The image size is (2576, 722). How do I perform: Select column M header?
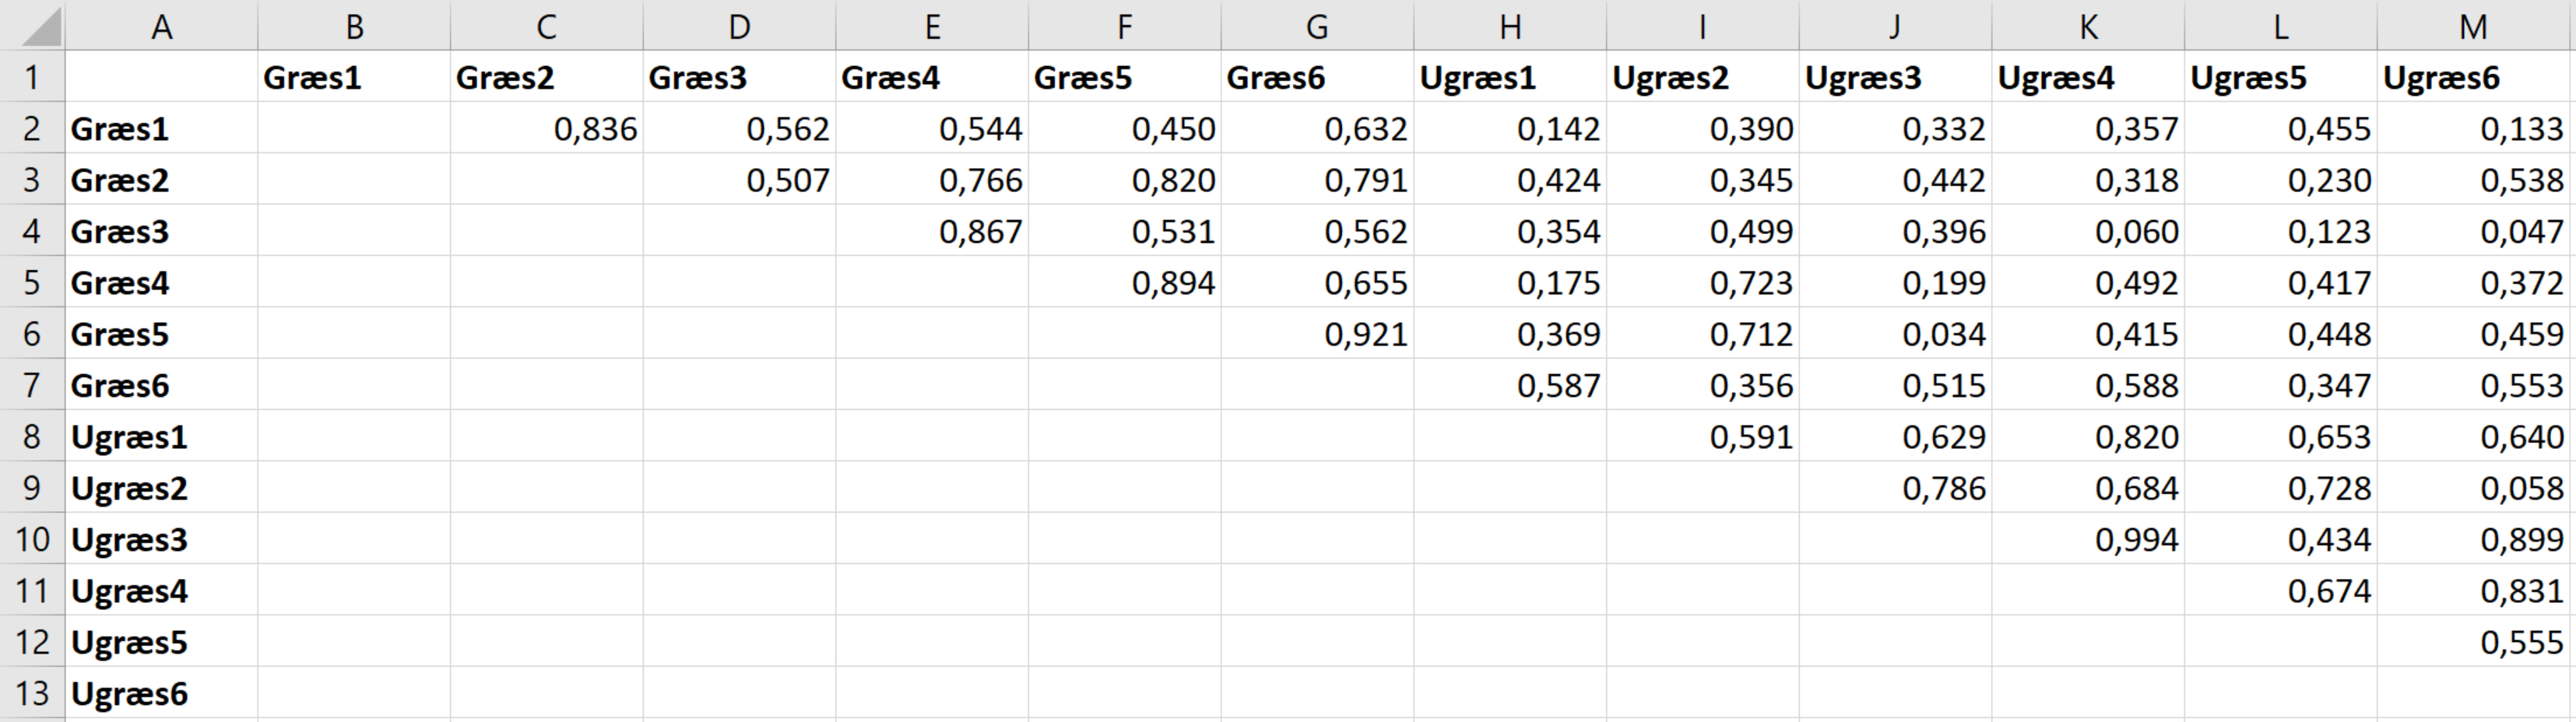coord(2473,27)
